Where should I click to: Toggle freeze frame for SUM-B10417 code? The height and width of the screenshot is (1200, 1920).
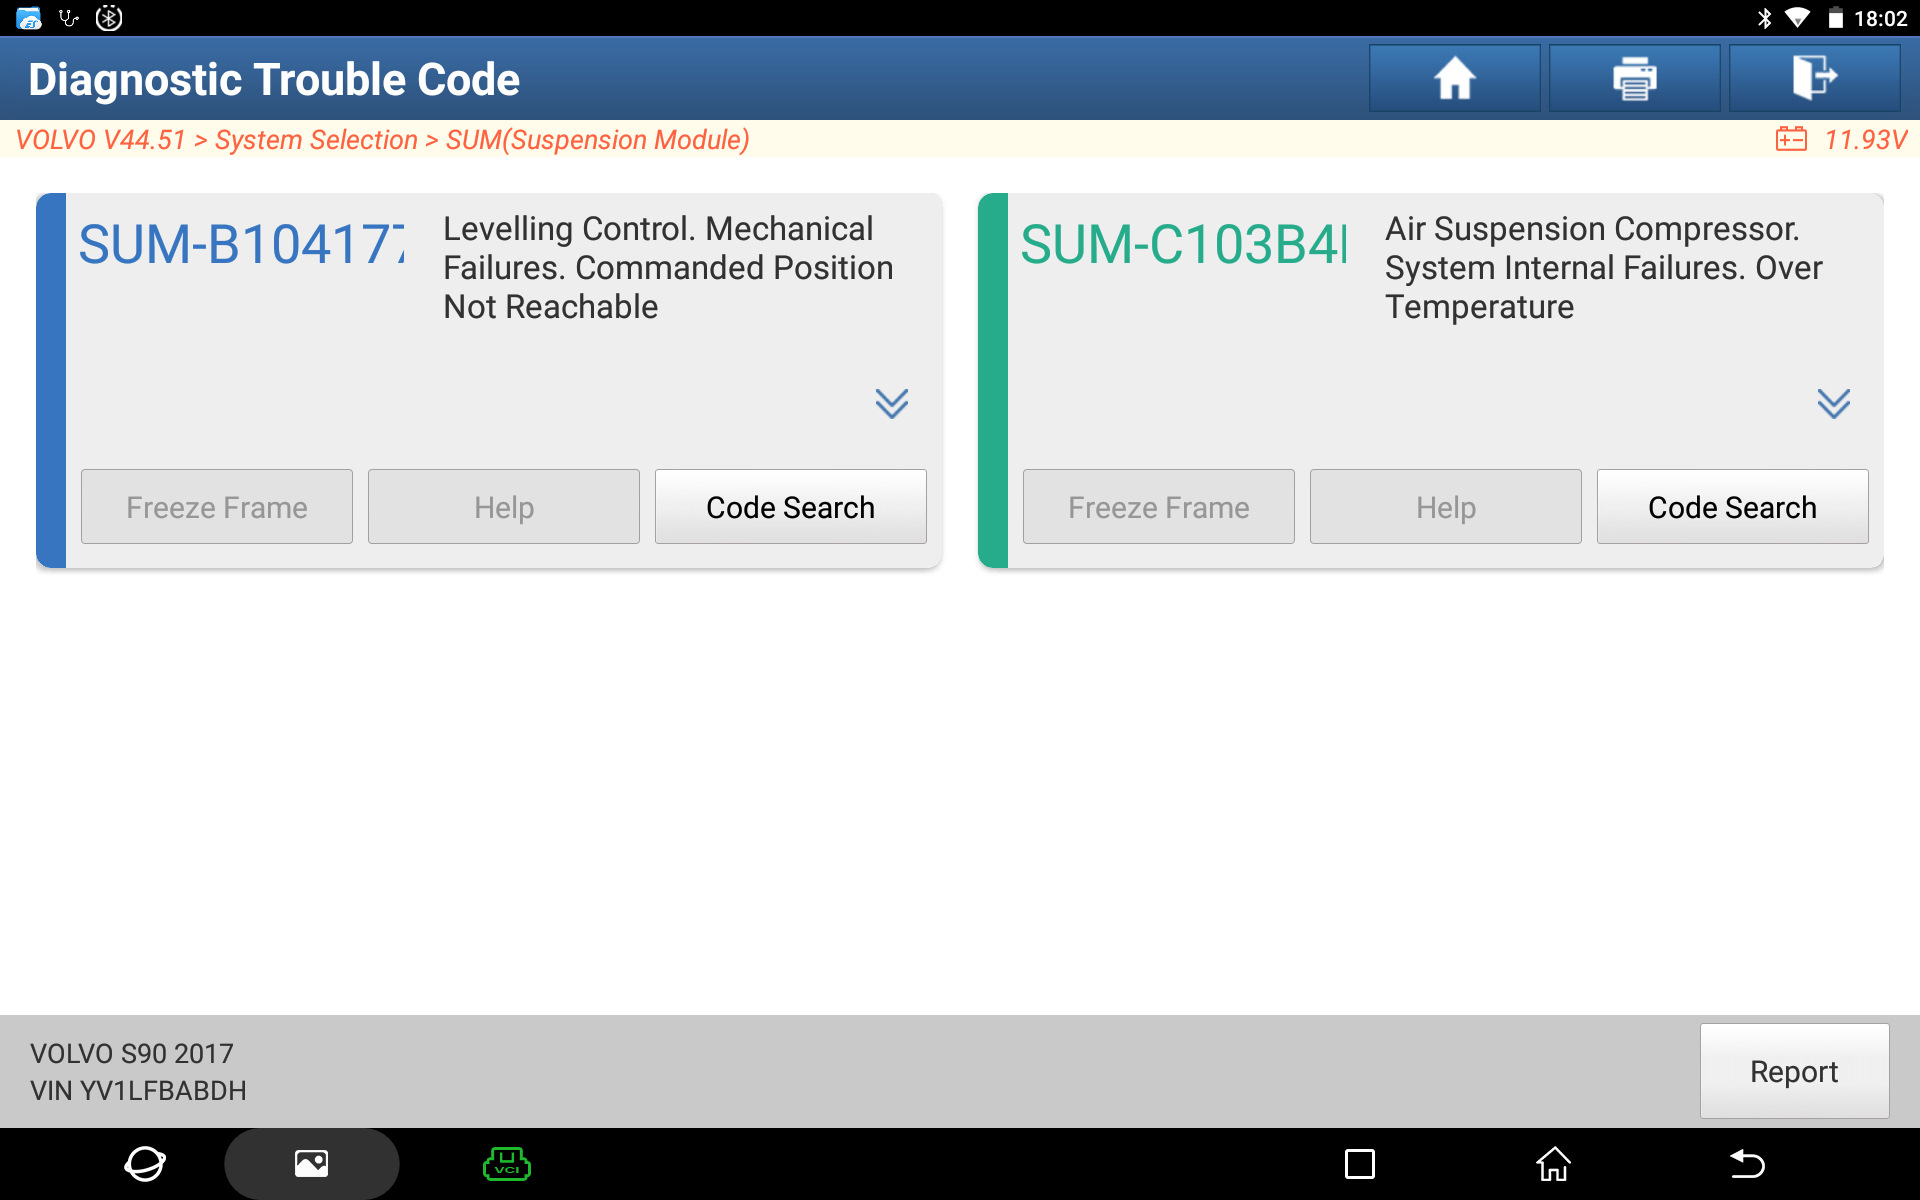click(x=217, y=507)
